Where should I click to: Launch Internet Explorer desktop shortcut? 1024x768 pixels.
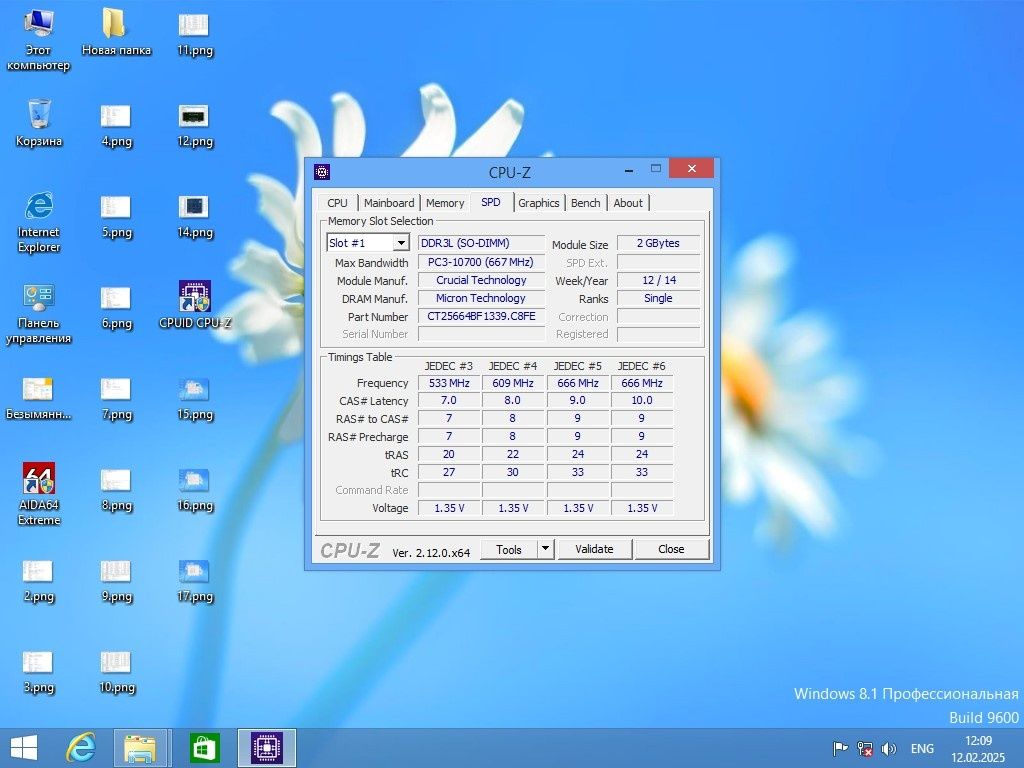[39, 222]
